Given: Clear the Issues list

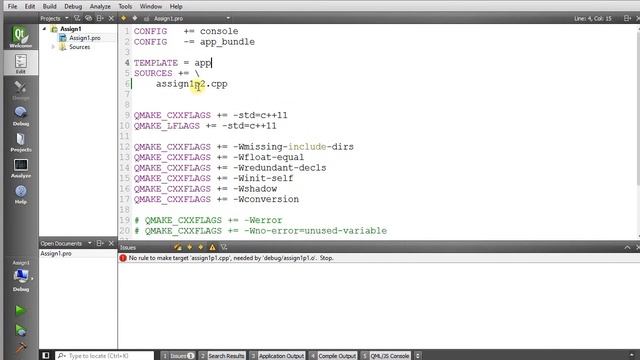Looking at the screenshot, I should [178, 247].
